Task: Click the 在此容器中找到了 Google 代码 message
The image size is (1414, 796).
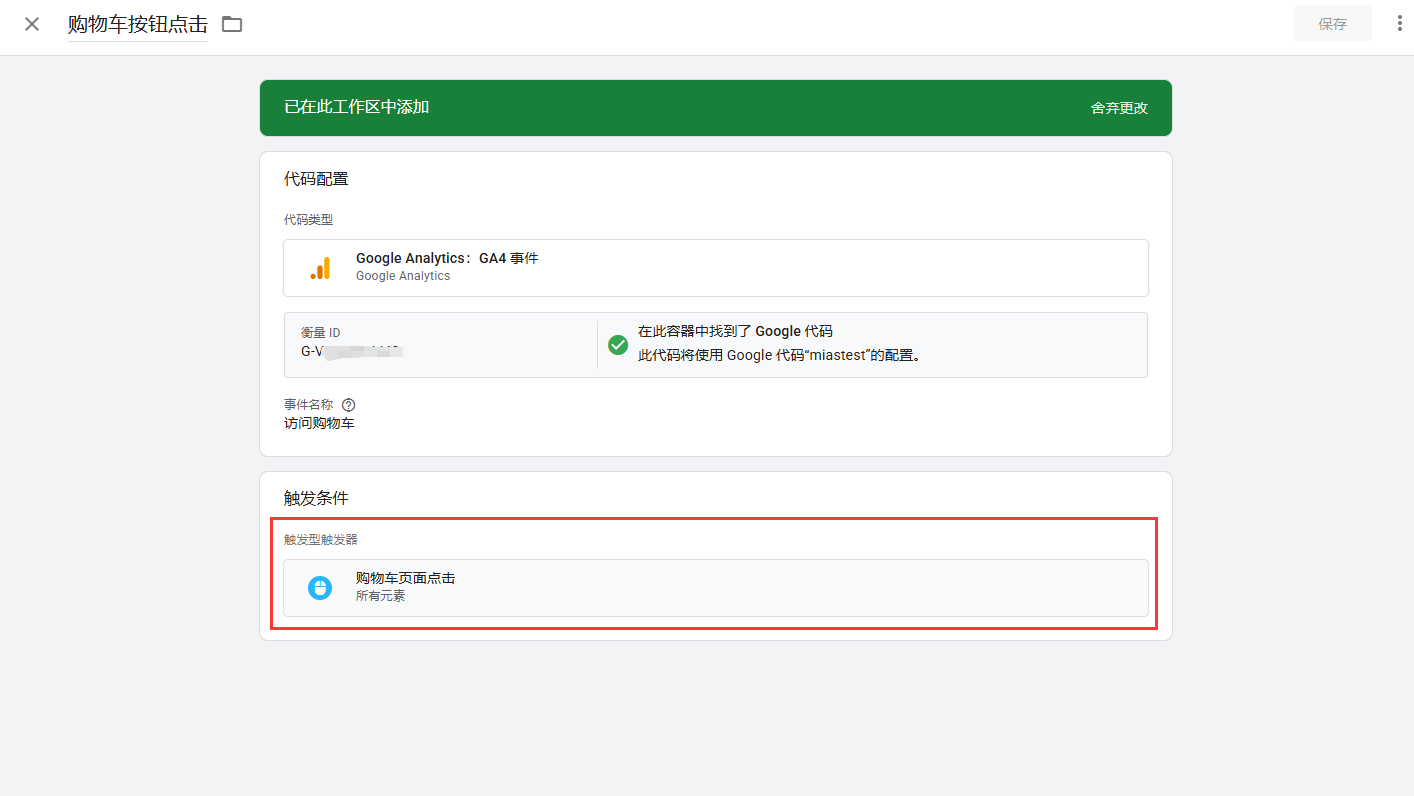Action: 735,332
